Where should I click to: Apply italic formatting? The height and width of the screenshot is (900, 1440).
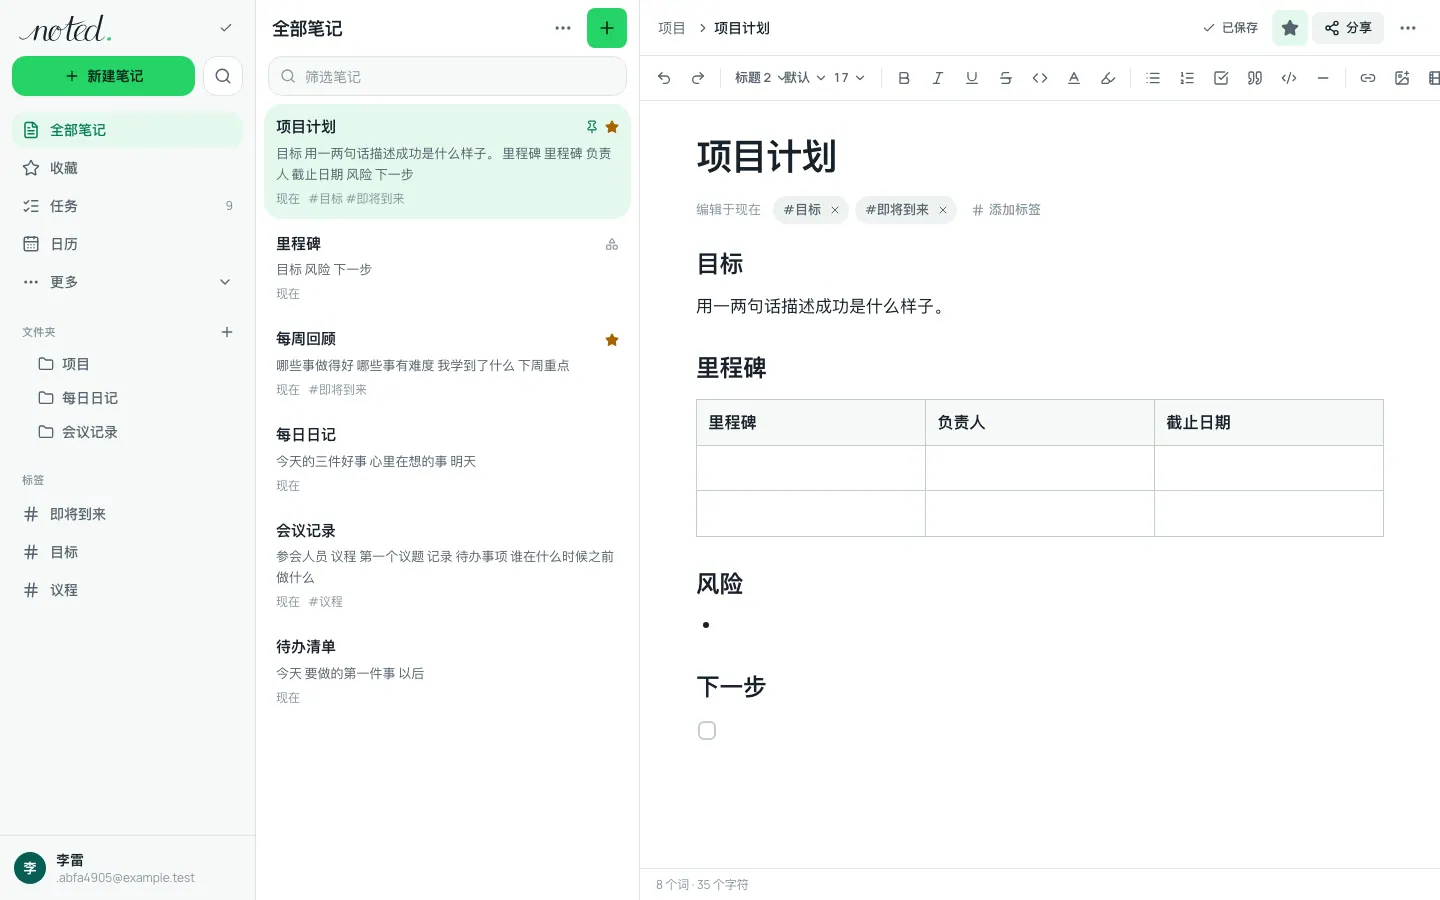938,78
